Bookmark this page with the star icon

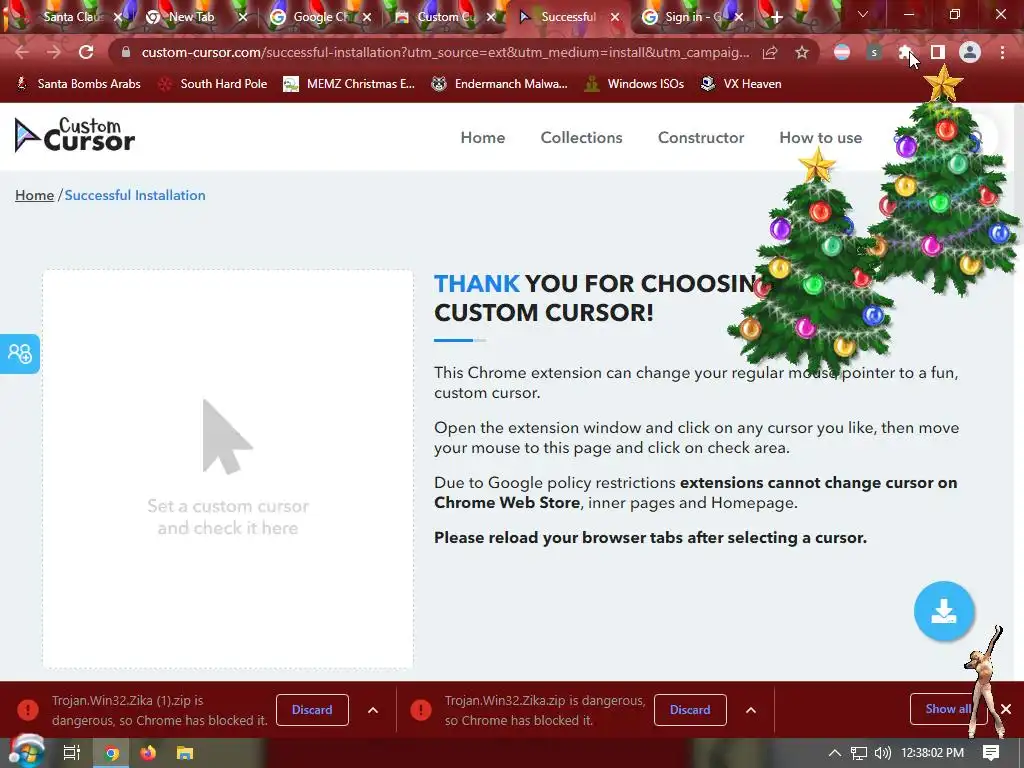coord(802,52)
